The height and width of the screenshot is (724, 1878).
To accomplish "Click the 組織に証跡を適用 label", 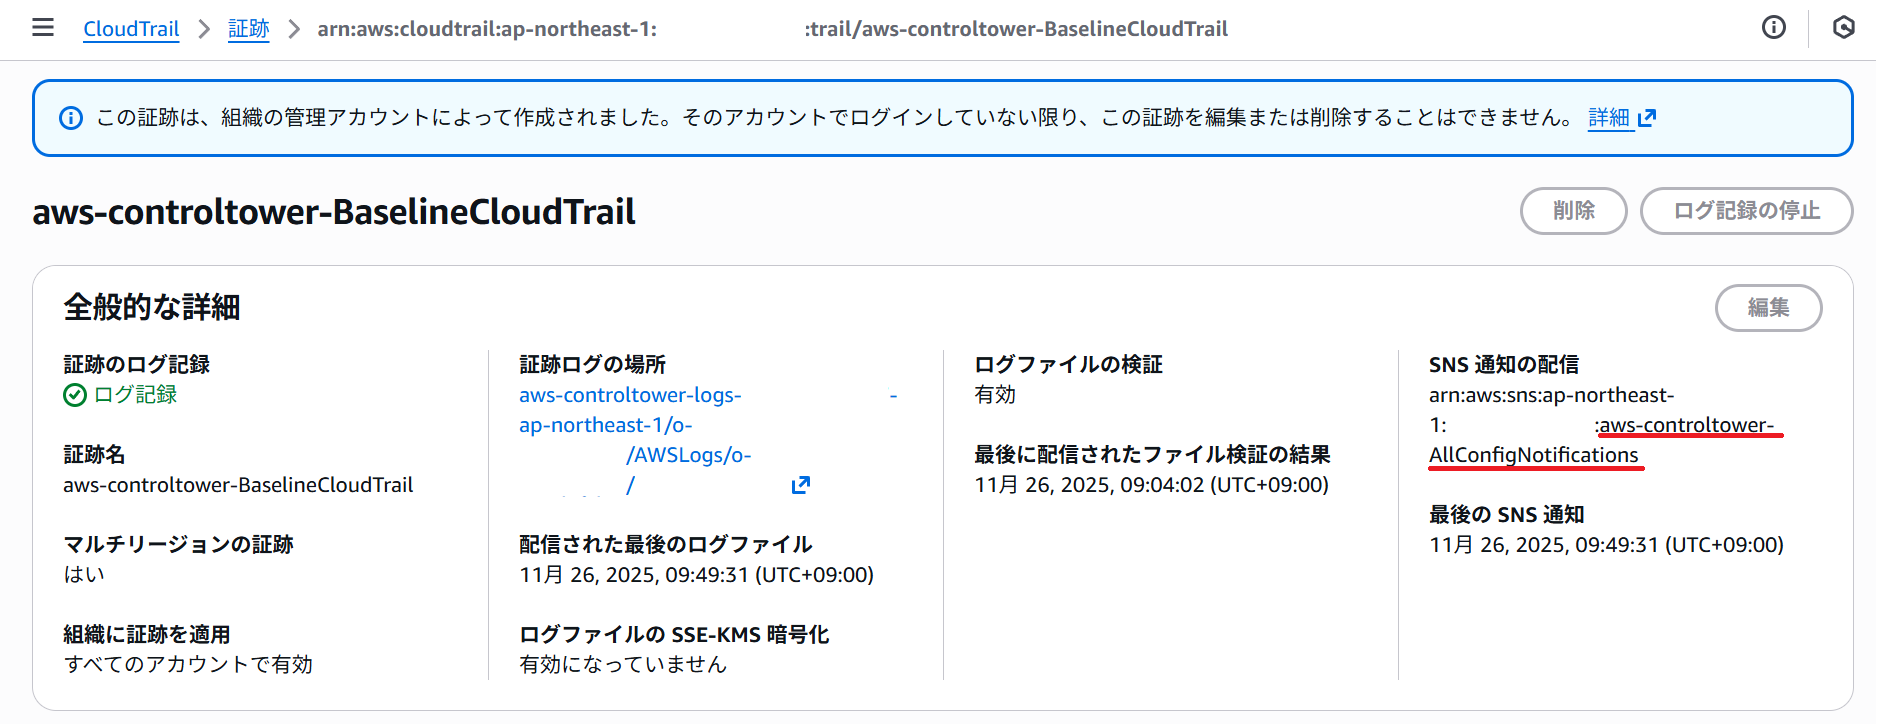I will click(x=147, y=635).
